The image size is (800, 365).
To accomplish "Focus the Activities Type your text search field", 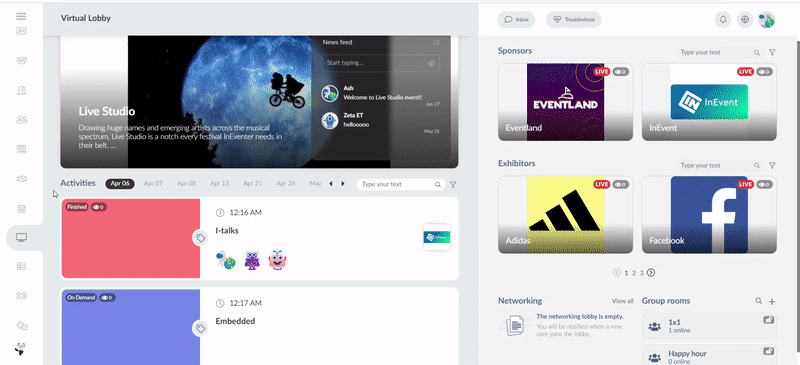I will (x=401, y=184).
